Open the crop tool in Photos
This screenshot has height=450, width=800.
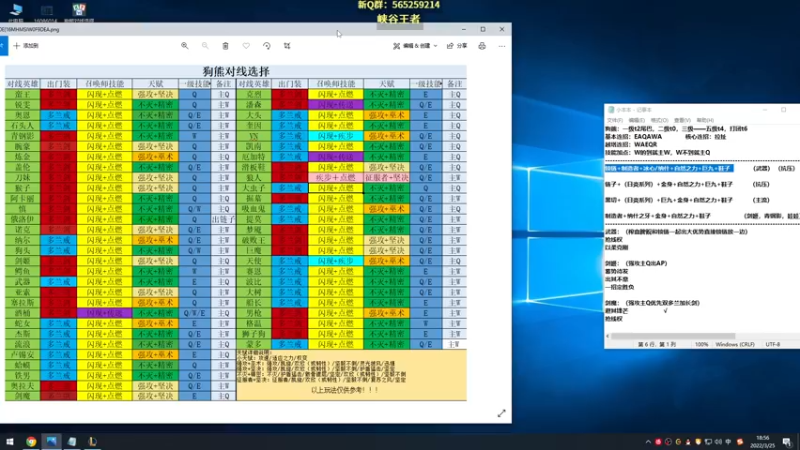[x=287, y=46]
